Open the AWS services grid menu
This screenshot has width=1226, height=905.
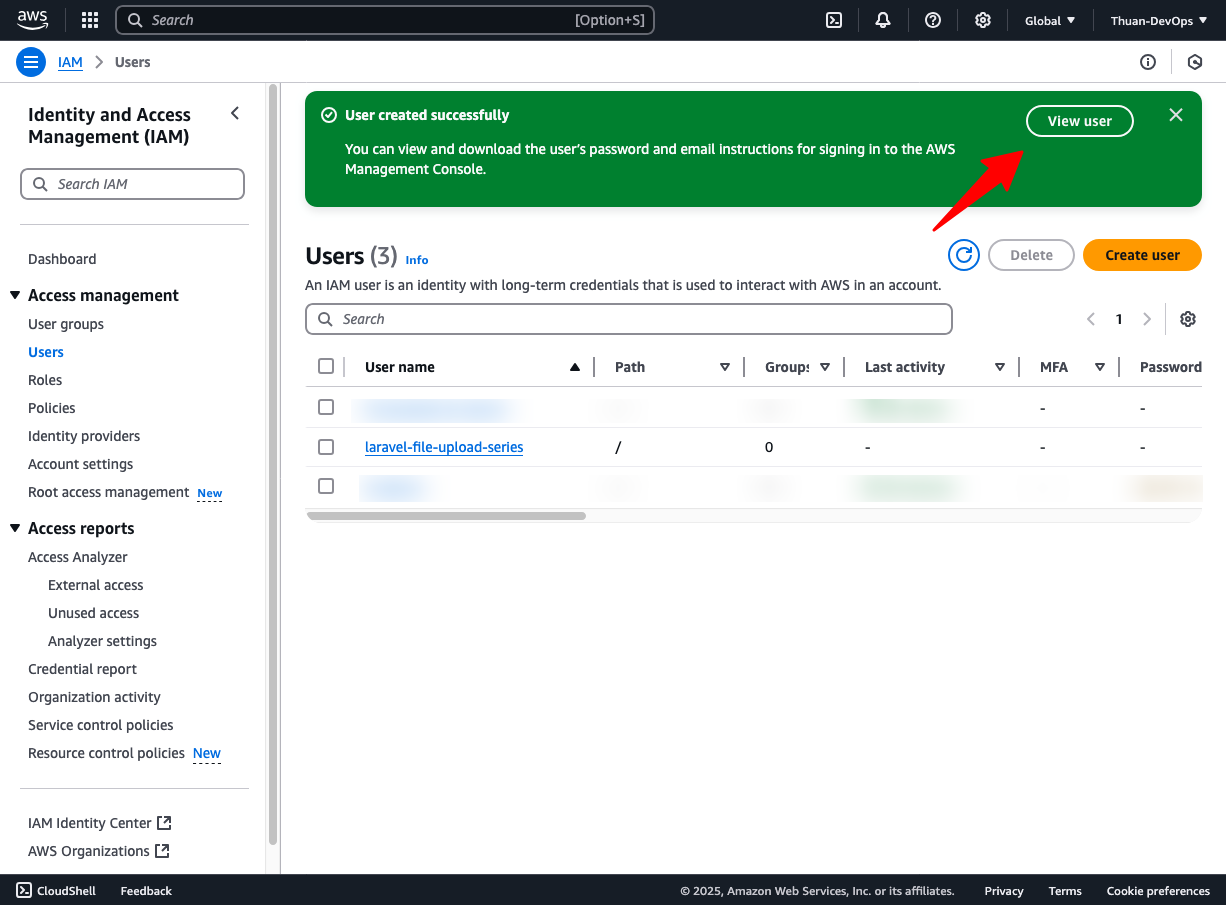point(90,20)
